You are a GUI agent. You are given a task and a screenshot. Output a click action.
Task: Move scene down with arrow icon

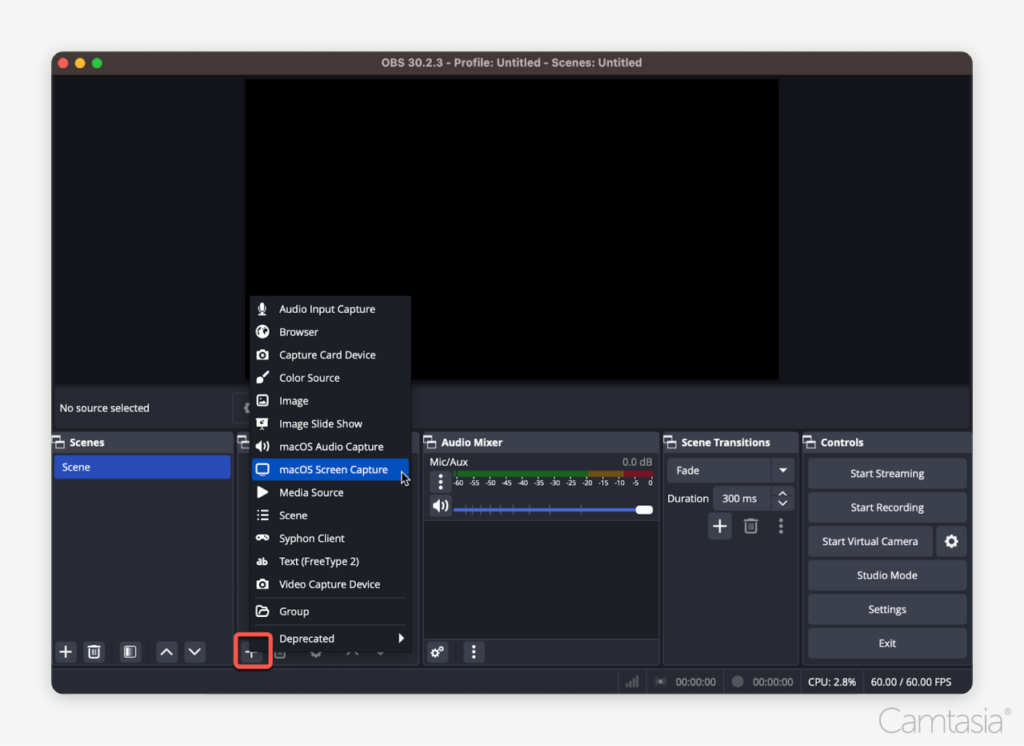tap(195, 652)
